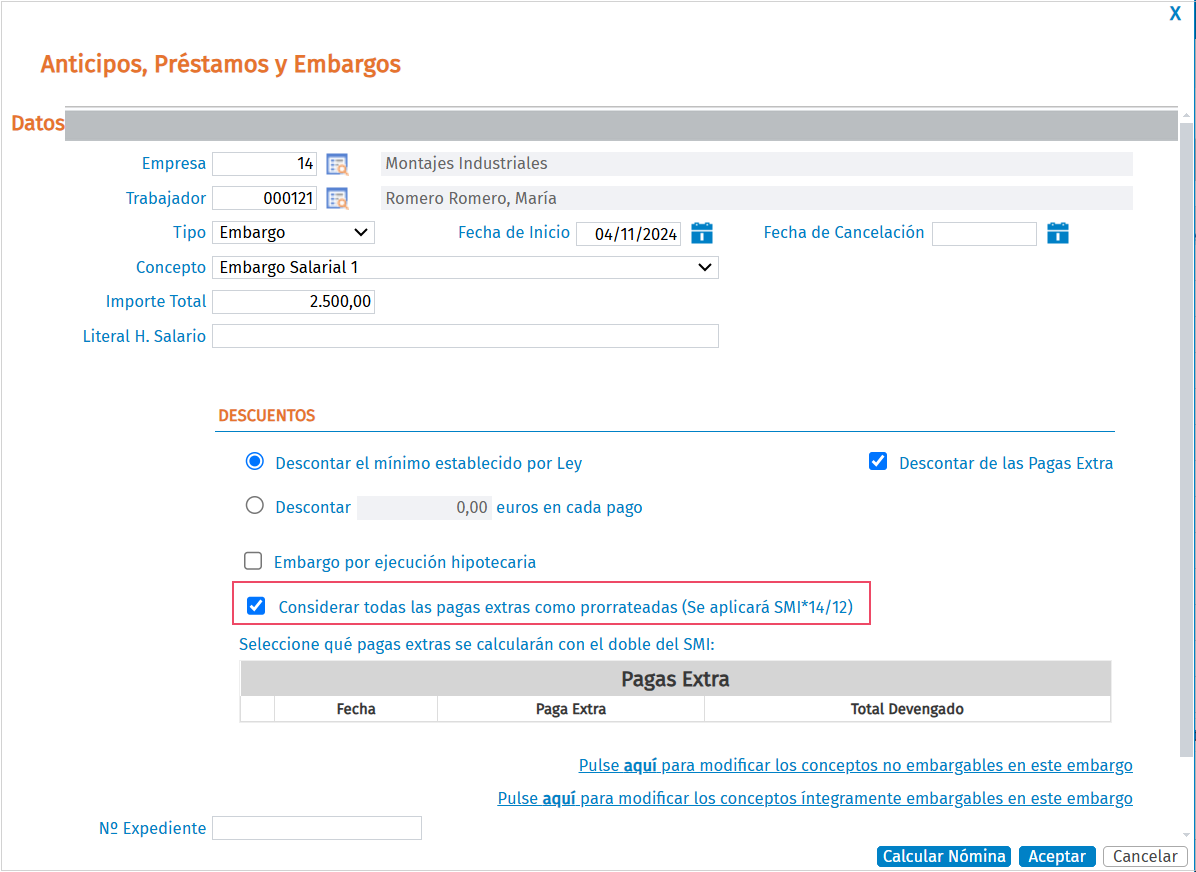This screenshot has height=872, width=1196.
Task: Click the Literal H. Salario field
Action: pos(465,336)
